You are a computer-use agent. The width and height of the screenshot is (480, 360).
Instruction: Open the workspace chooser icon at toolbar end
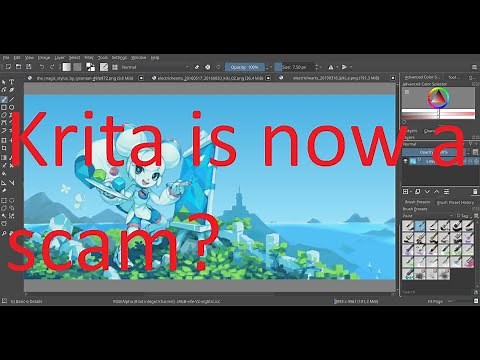(x=475, y=67)
